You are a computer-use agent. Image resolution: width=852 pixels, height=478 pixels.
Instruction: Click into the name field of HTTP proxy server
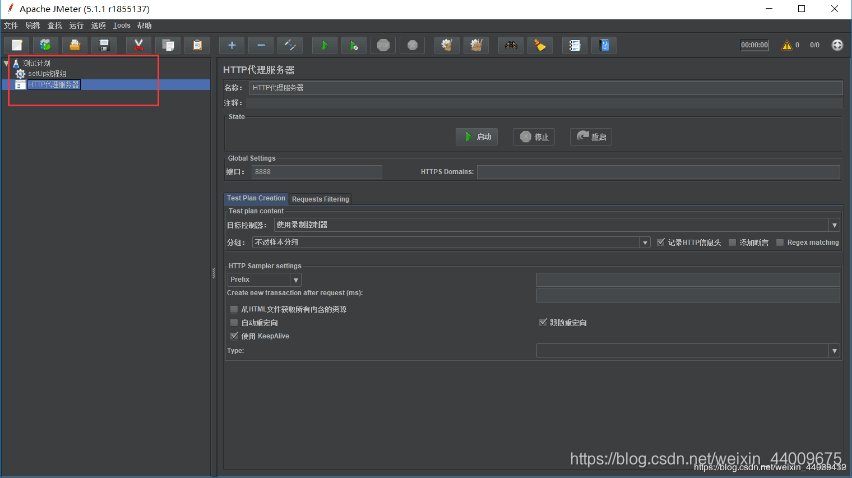[x=546, y=87]
